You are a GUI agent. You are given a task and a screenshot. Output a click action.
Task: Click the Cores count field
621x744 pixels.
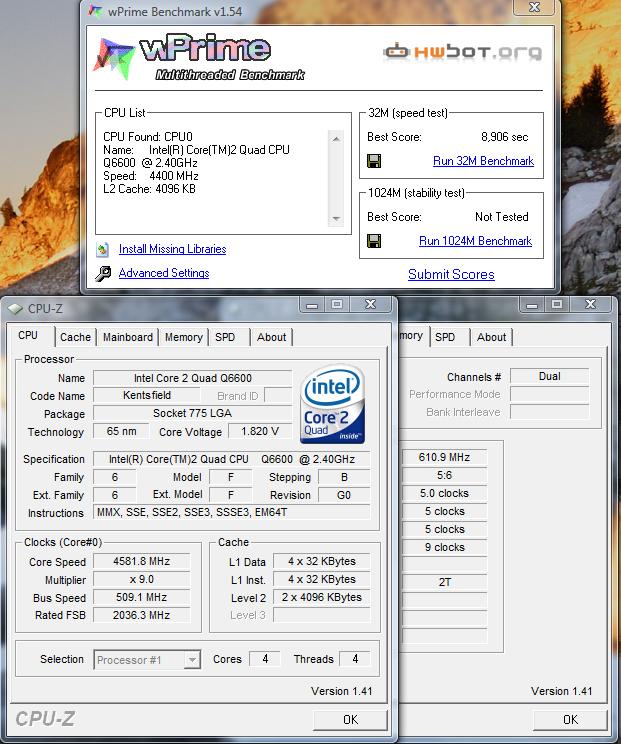click(x=265, y=659)
